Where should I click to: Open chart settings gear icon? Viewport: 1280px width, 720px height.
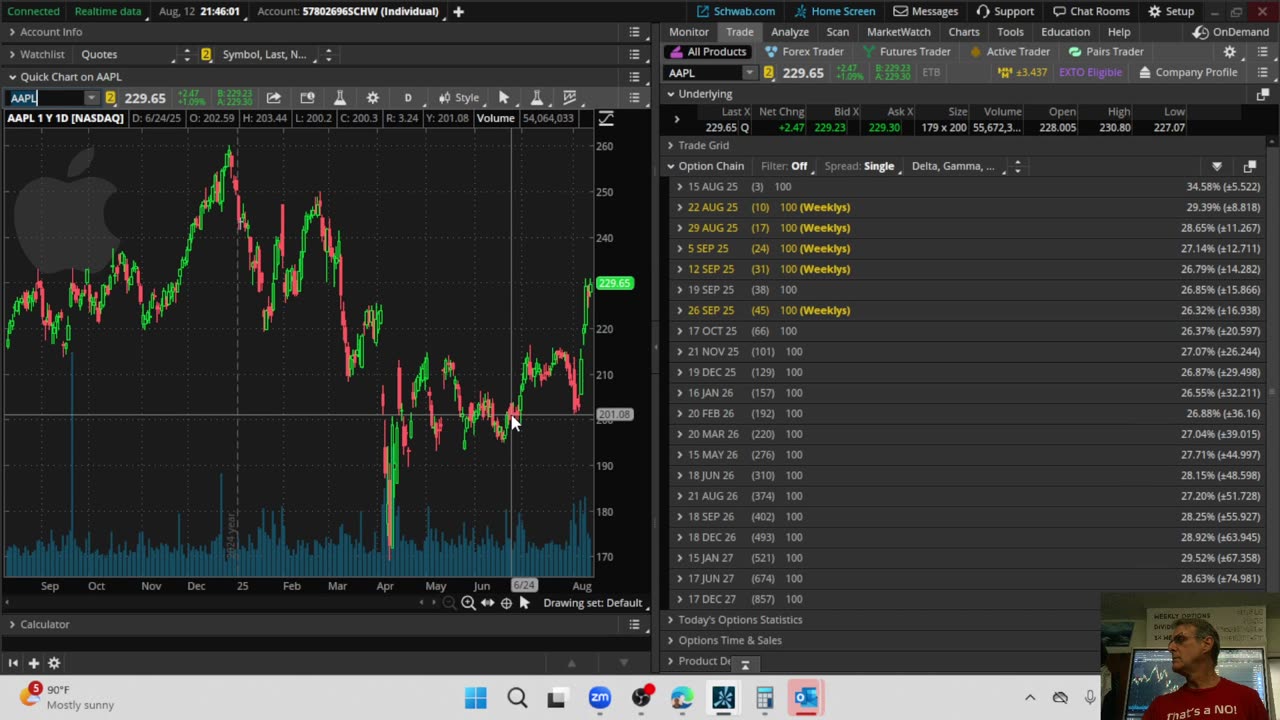[372, 97]
